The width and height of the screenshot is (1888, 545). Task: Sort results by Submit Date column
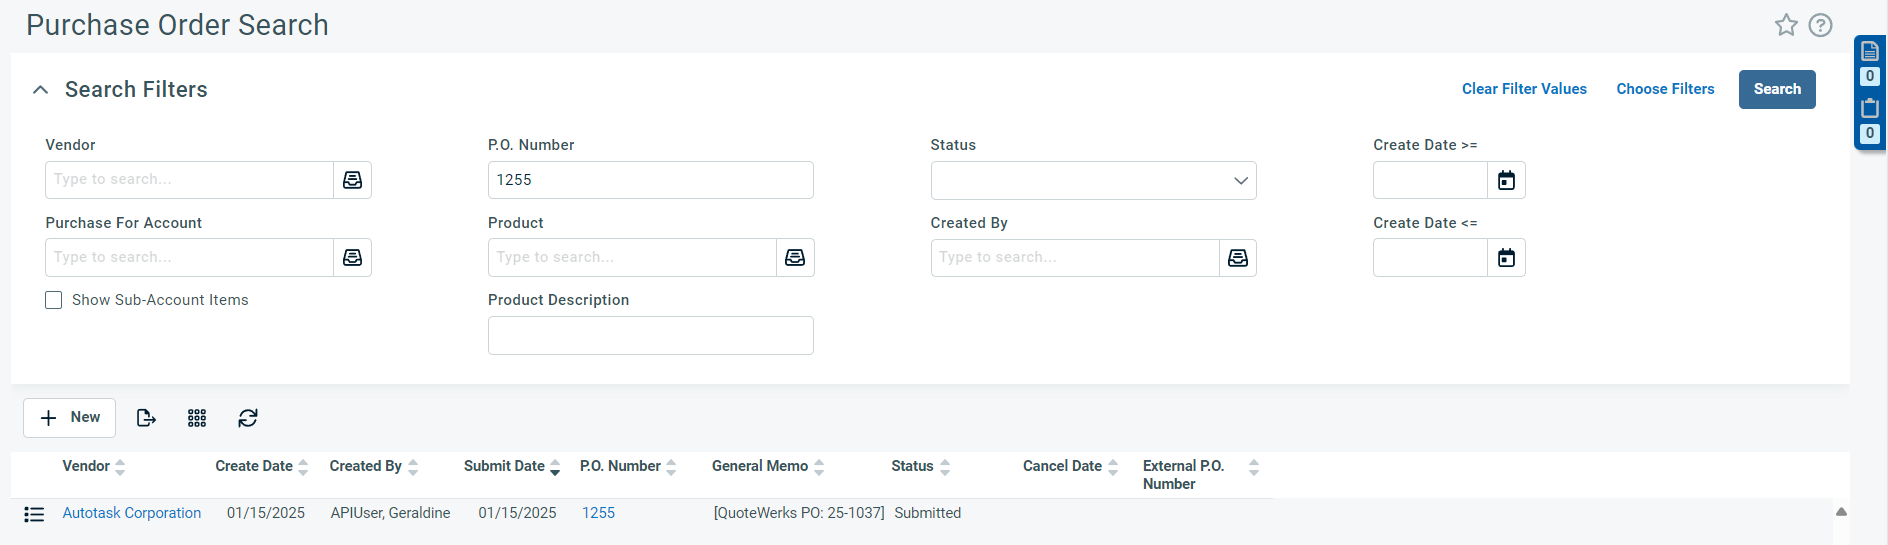504,466
